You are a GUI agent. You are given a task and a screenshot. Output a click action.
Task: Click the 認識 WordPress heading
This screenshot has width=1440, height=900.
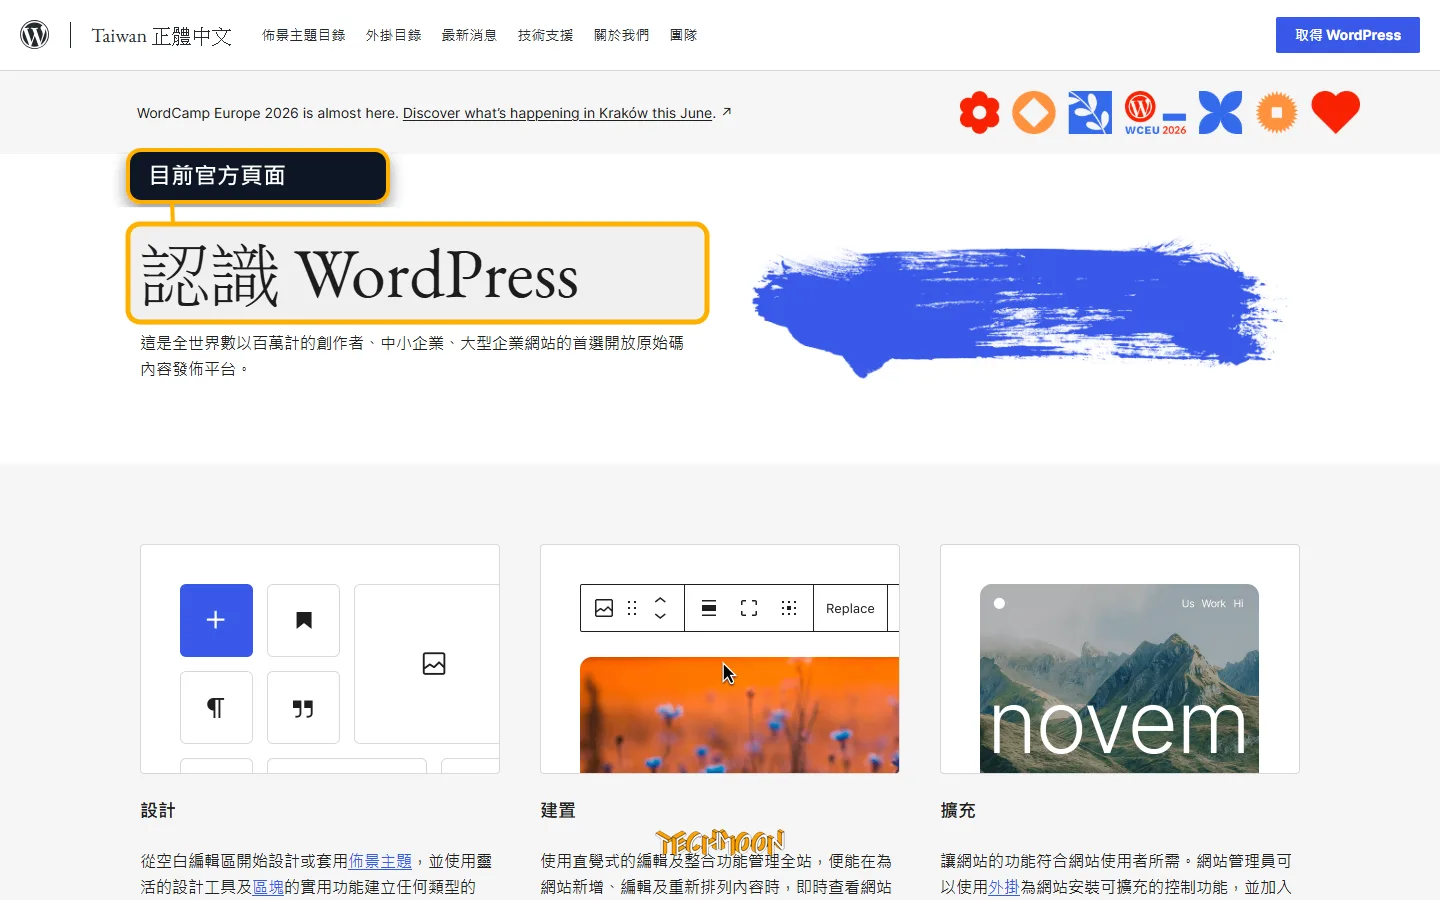tap(360, 275)
